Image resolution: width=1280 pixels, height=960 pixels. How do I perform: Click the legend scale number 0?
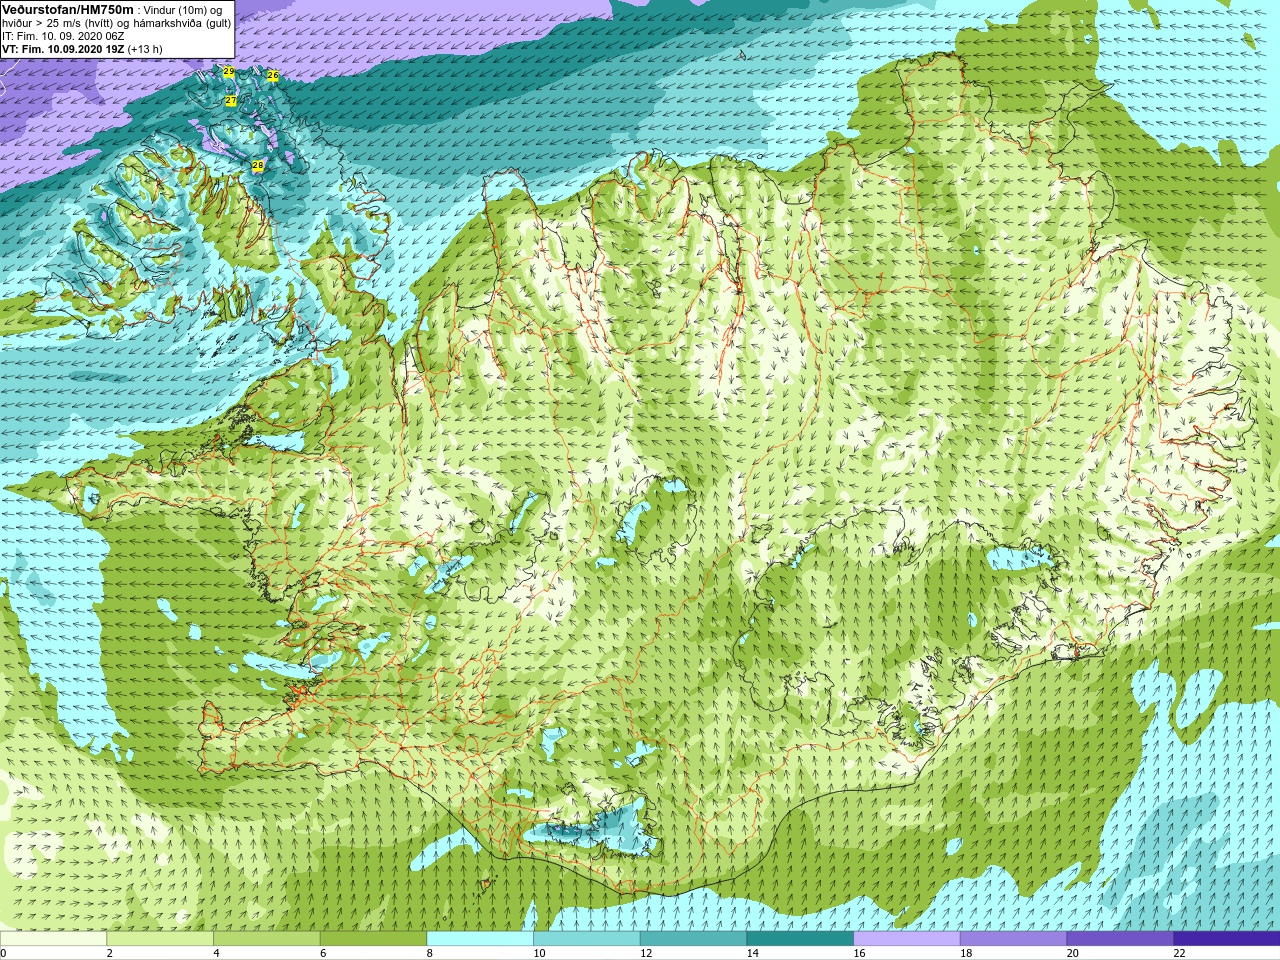[x=4, y=953]
